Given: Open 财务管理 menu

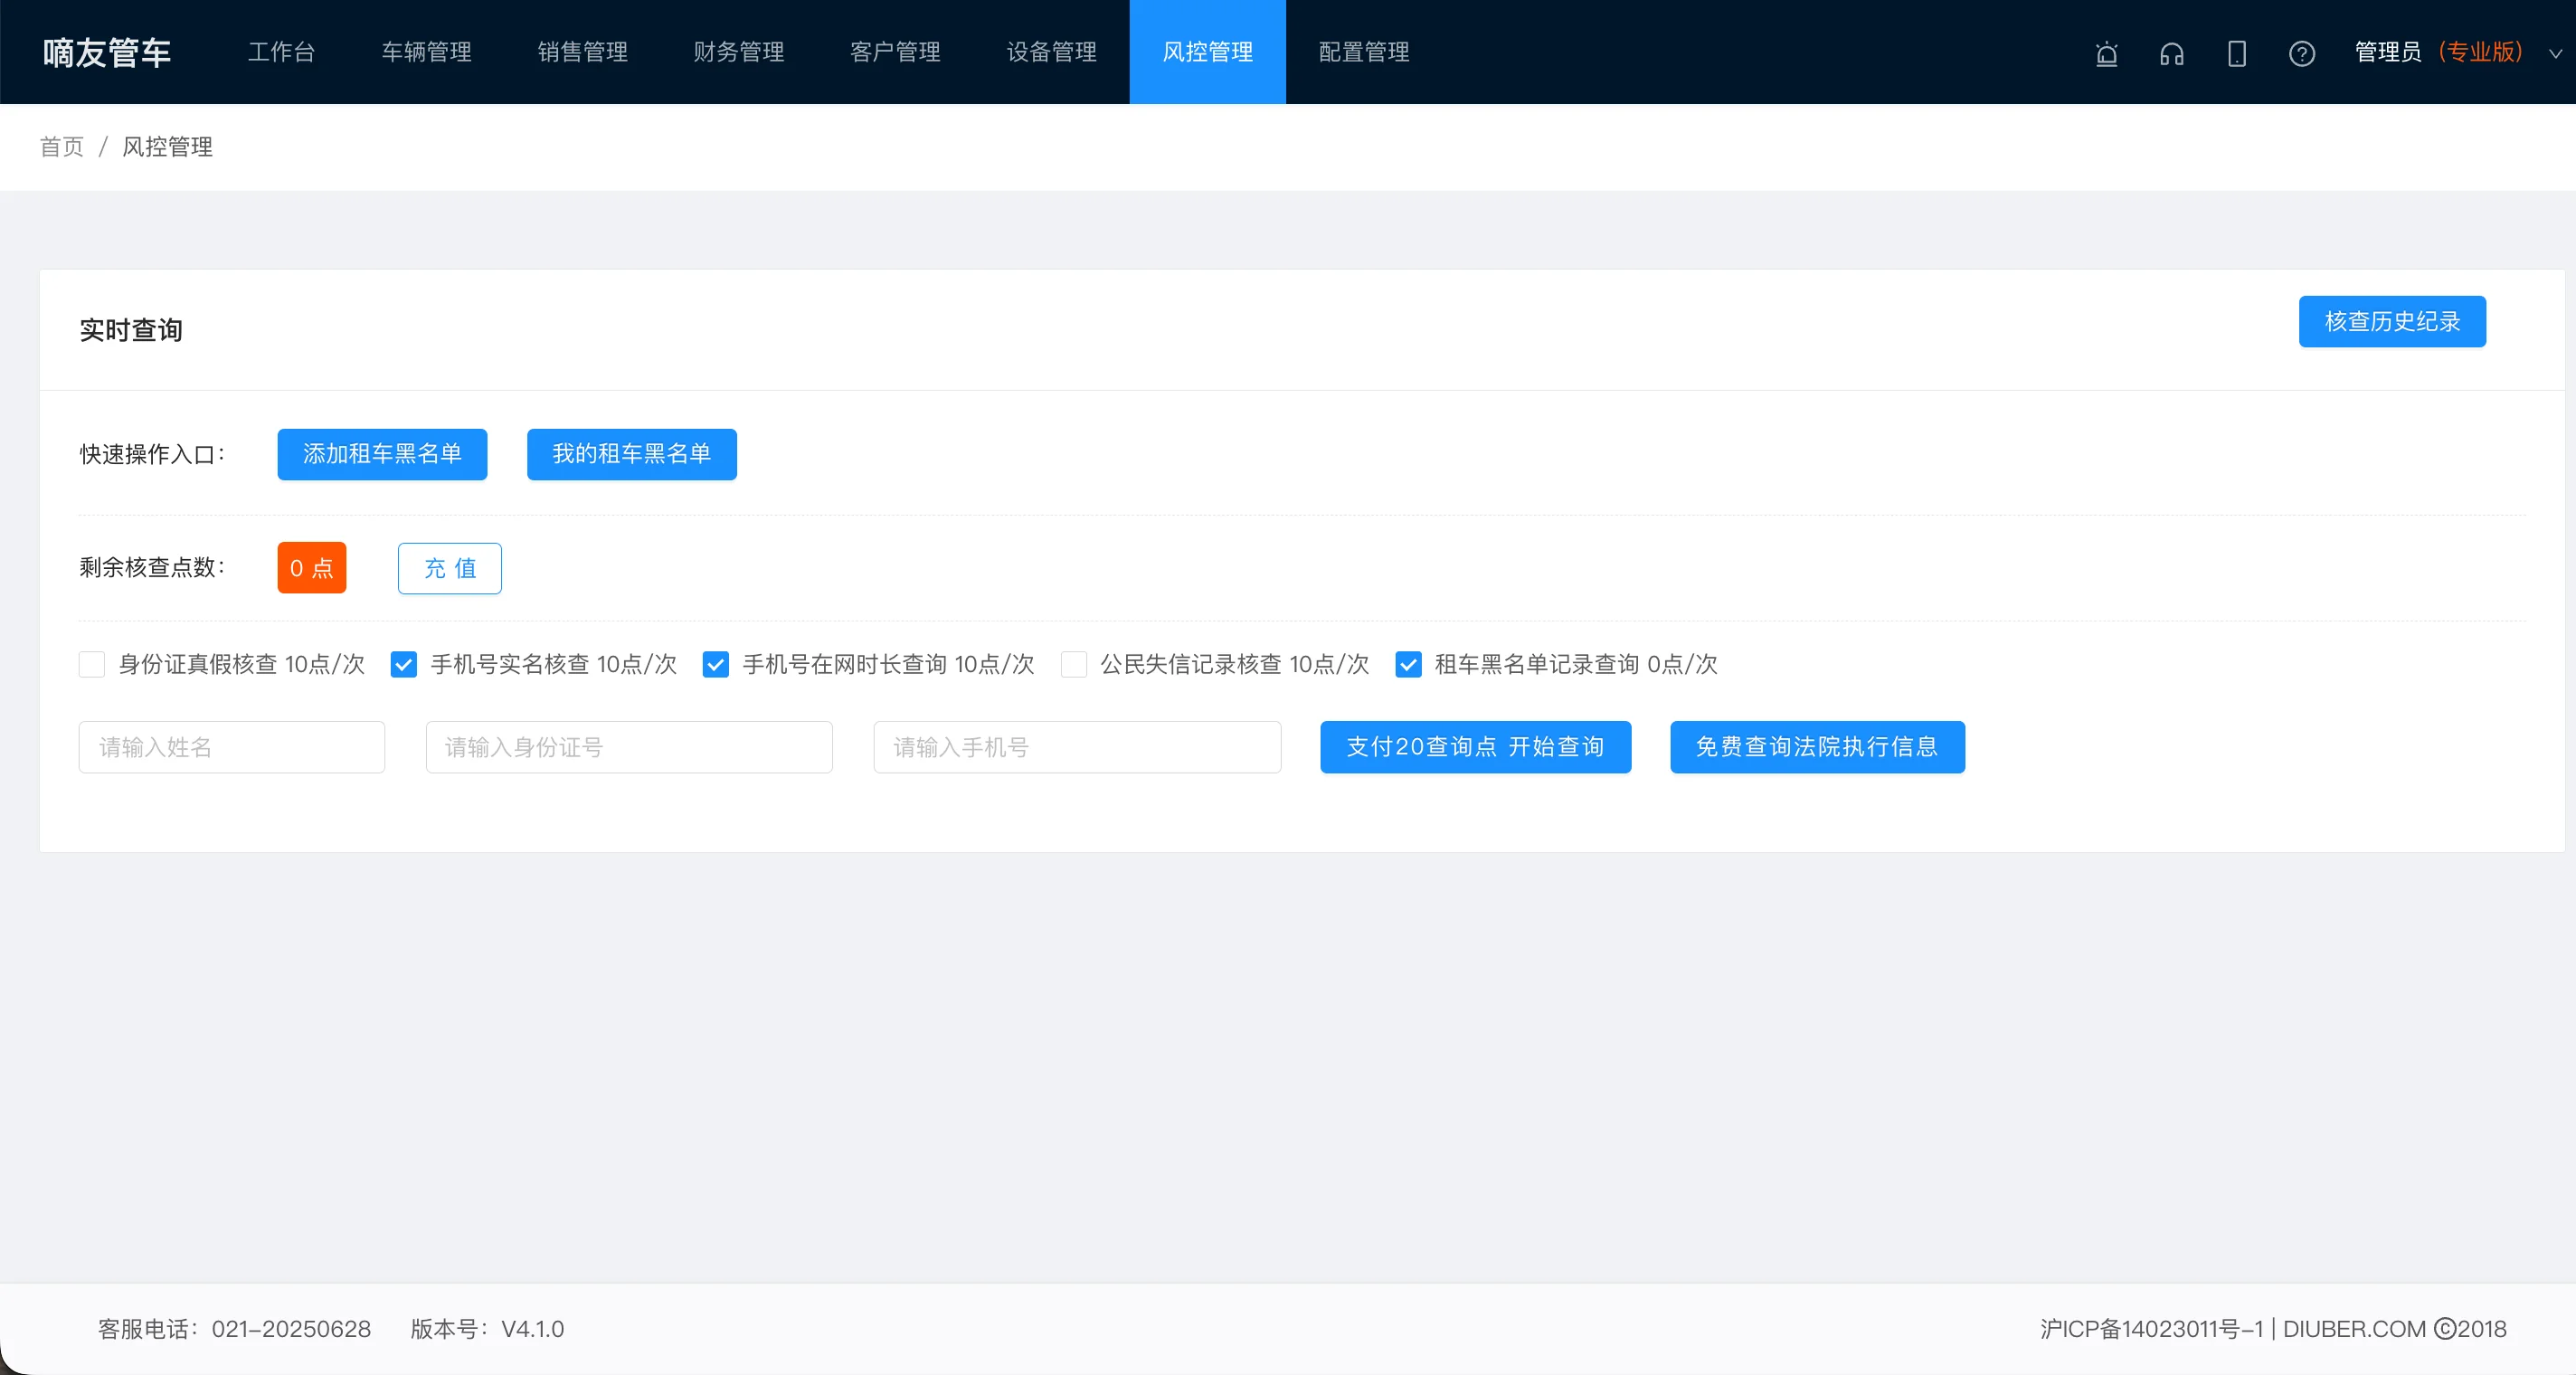Looking at the screenshot, I should coord(739,52).
